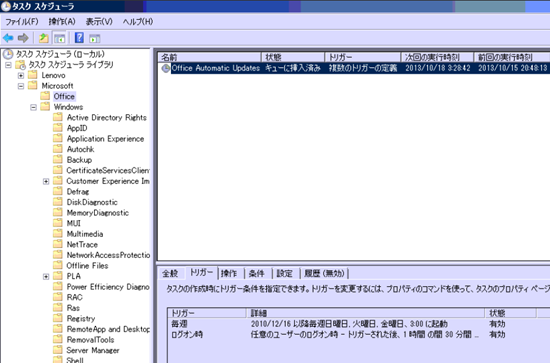
Task: Sort by 前回の実行時刻 column header
Action: [x=511, y=57]
